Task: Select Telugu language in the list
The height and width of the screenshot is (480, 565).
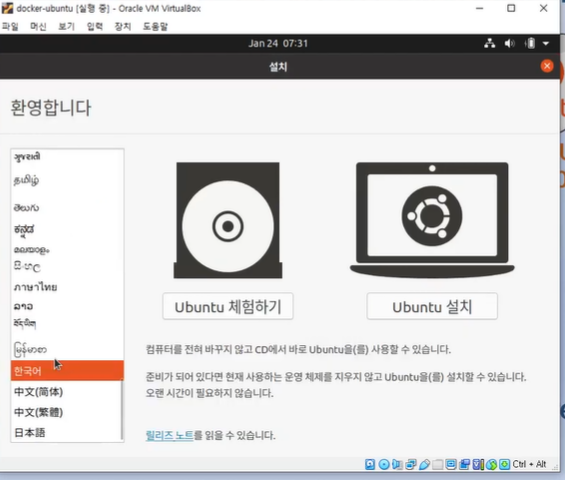Action: point(67,208)
